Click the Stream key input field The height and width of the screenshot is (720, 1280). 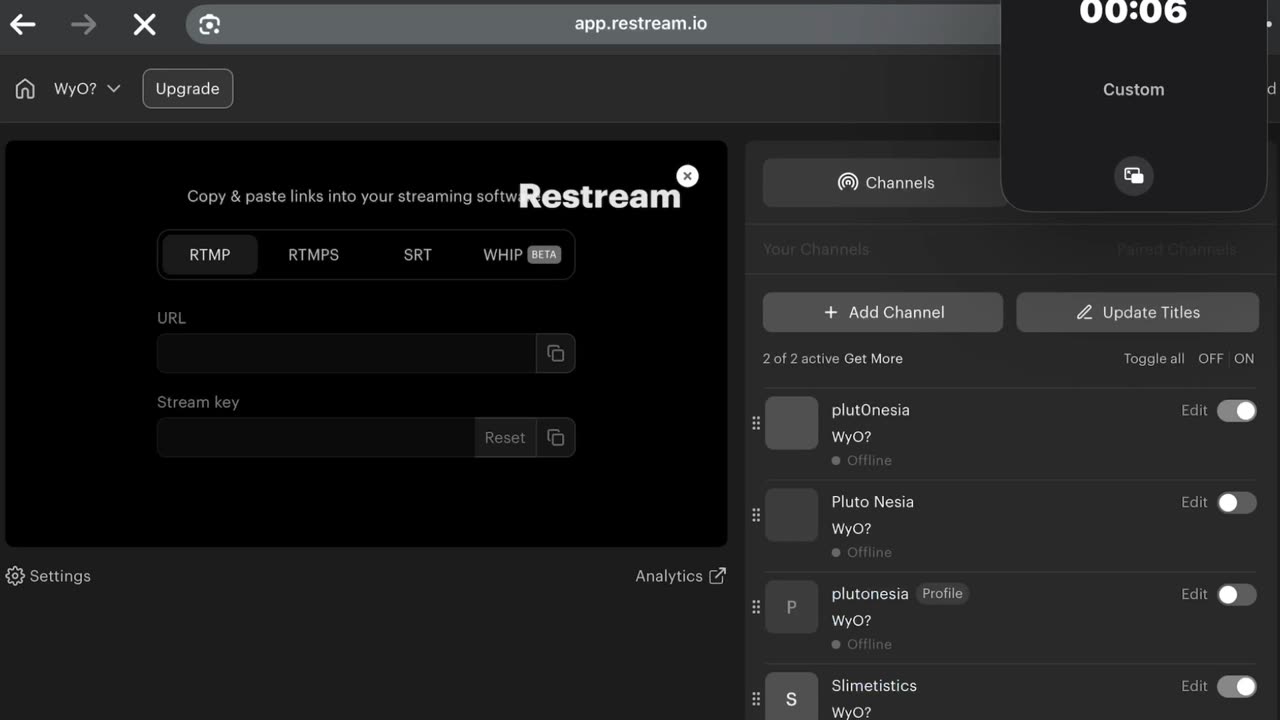coord(316,437)
